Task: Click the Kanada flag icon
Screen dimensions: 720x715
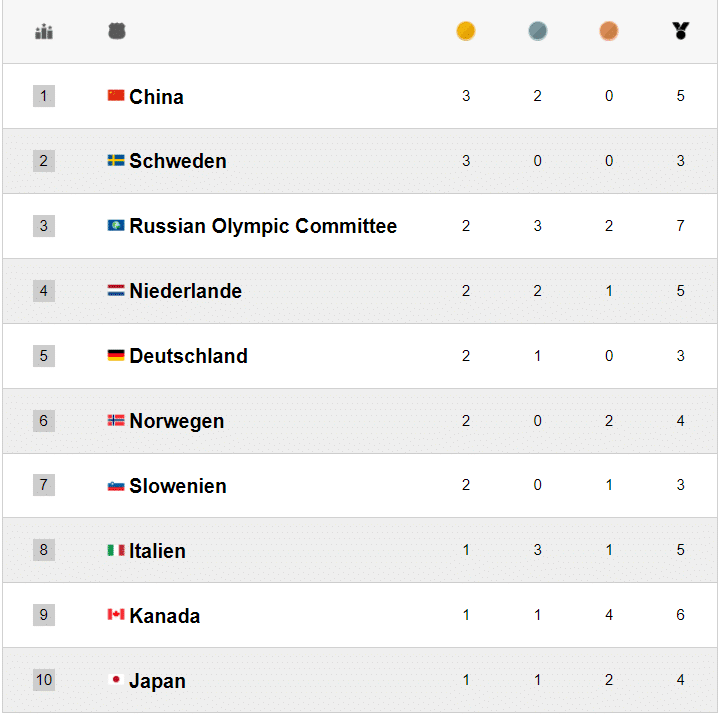Action: 116,615
